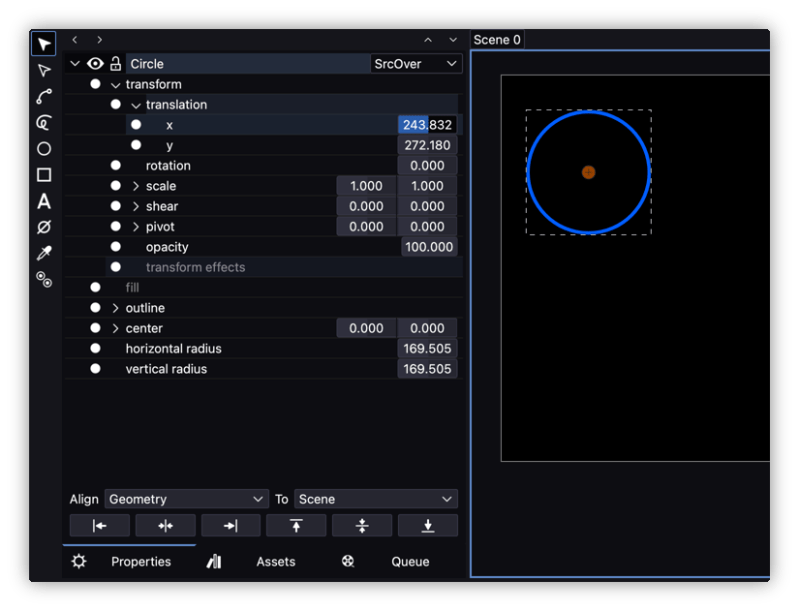Select the point selection tool
Viewport: 799px width, 611px height.
pos(44,70)
